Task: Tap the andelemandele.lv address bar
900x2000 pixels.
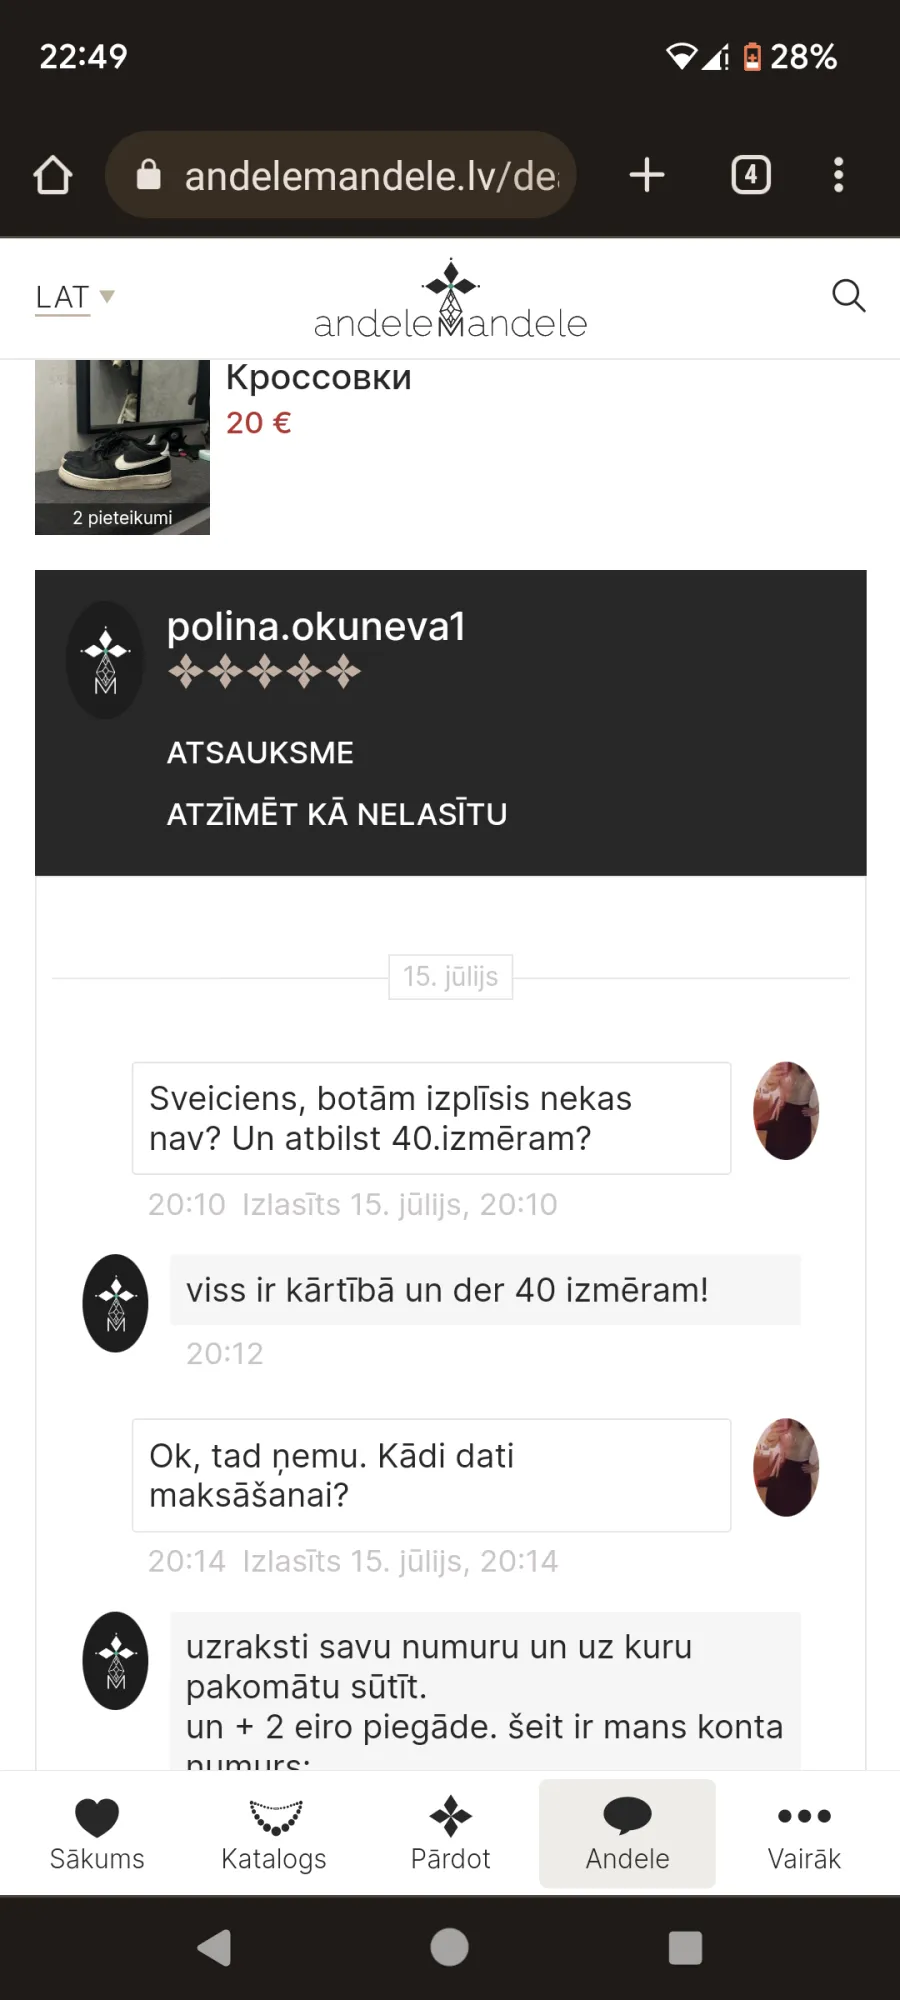Action: pyautogui.click(x=340, y=175)
